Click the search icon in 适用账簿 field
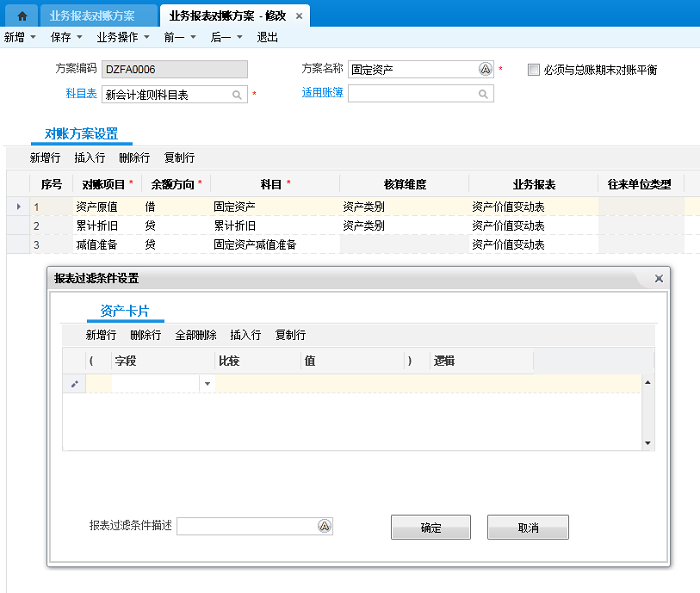 (x=483, y=93)
